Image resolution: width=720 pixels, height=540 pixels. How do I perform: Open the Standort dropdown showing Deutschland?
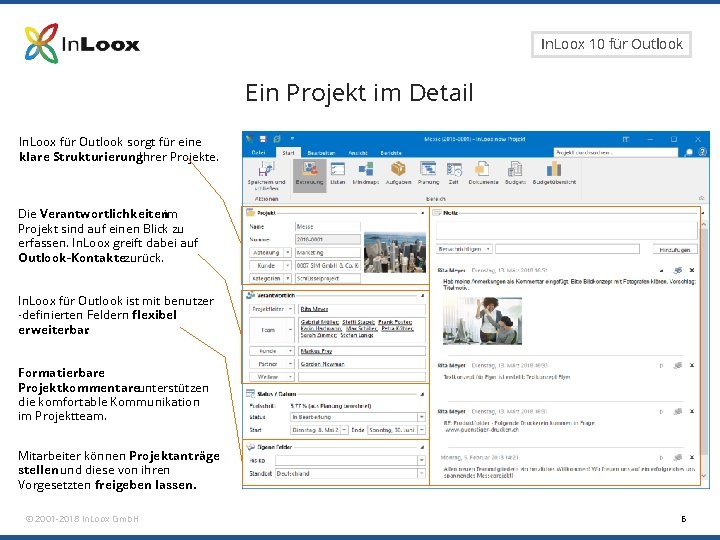tap(421, 473)
